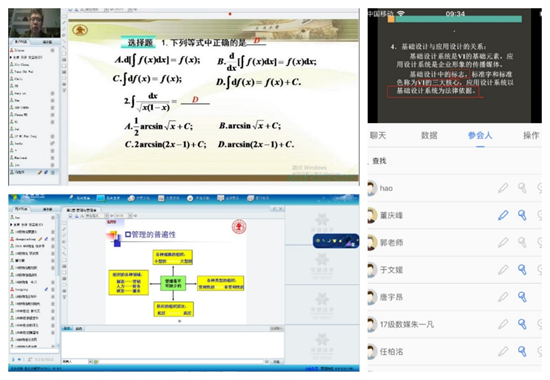Tap the phone shared slide about 基础设计与应用设计
550x380 pixels.
[x=455, y=70]
